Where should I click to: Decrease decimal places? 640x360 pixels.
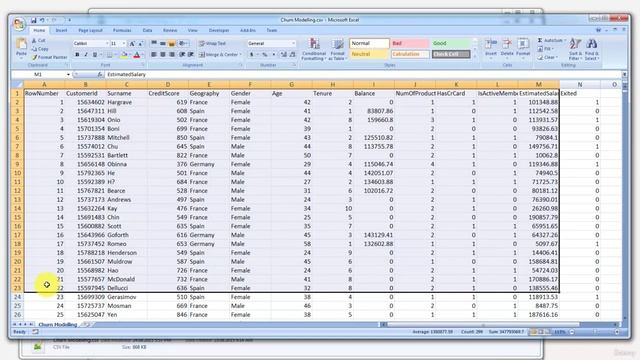[292, 54]
